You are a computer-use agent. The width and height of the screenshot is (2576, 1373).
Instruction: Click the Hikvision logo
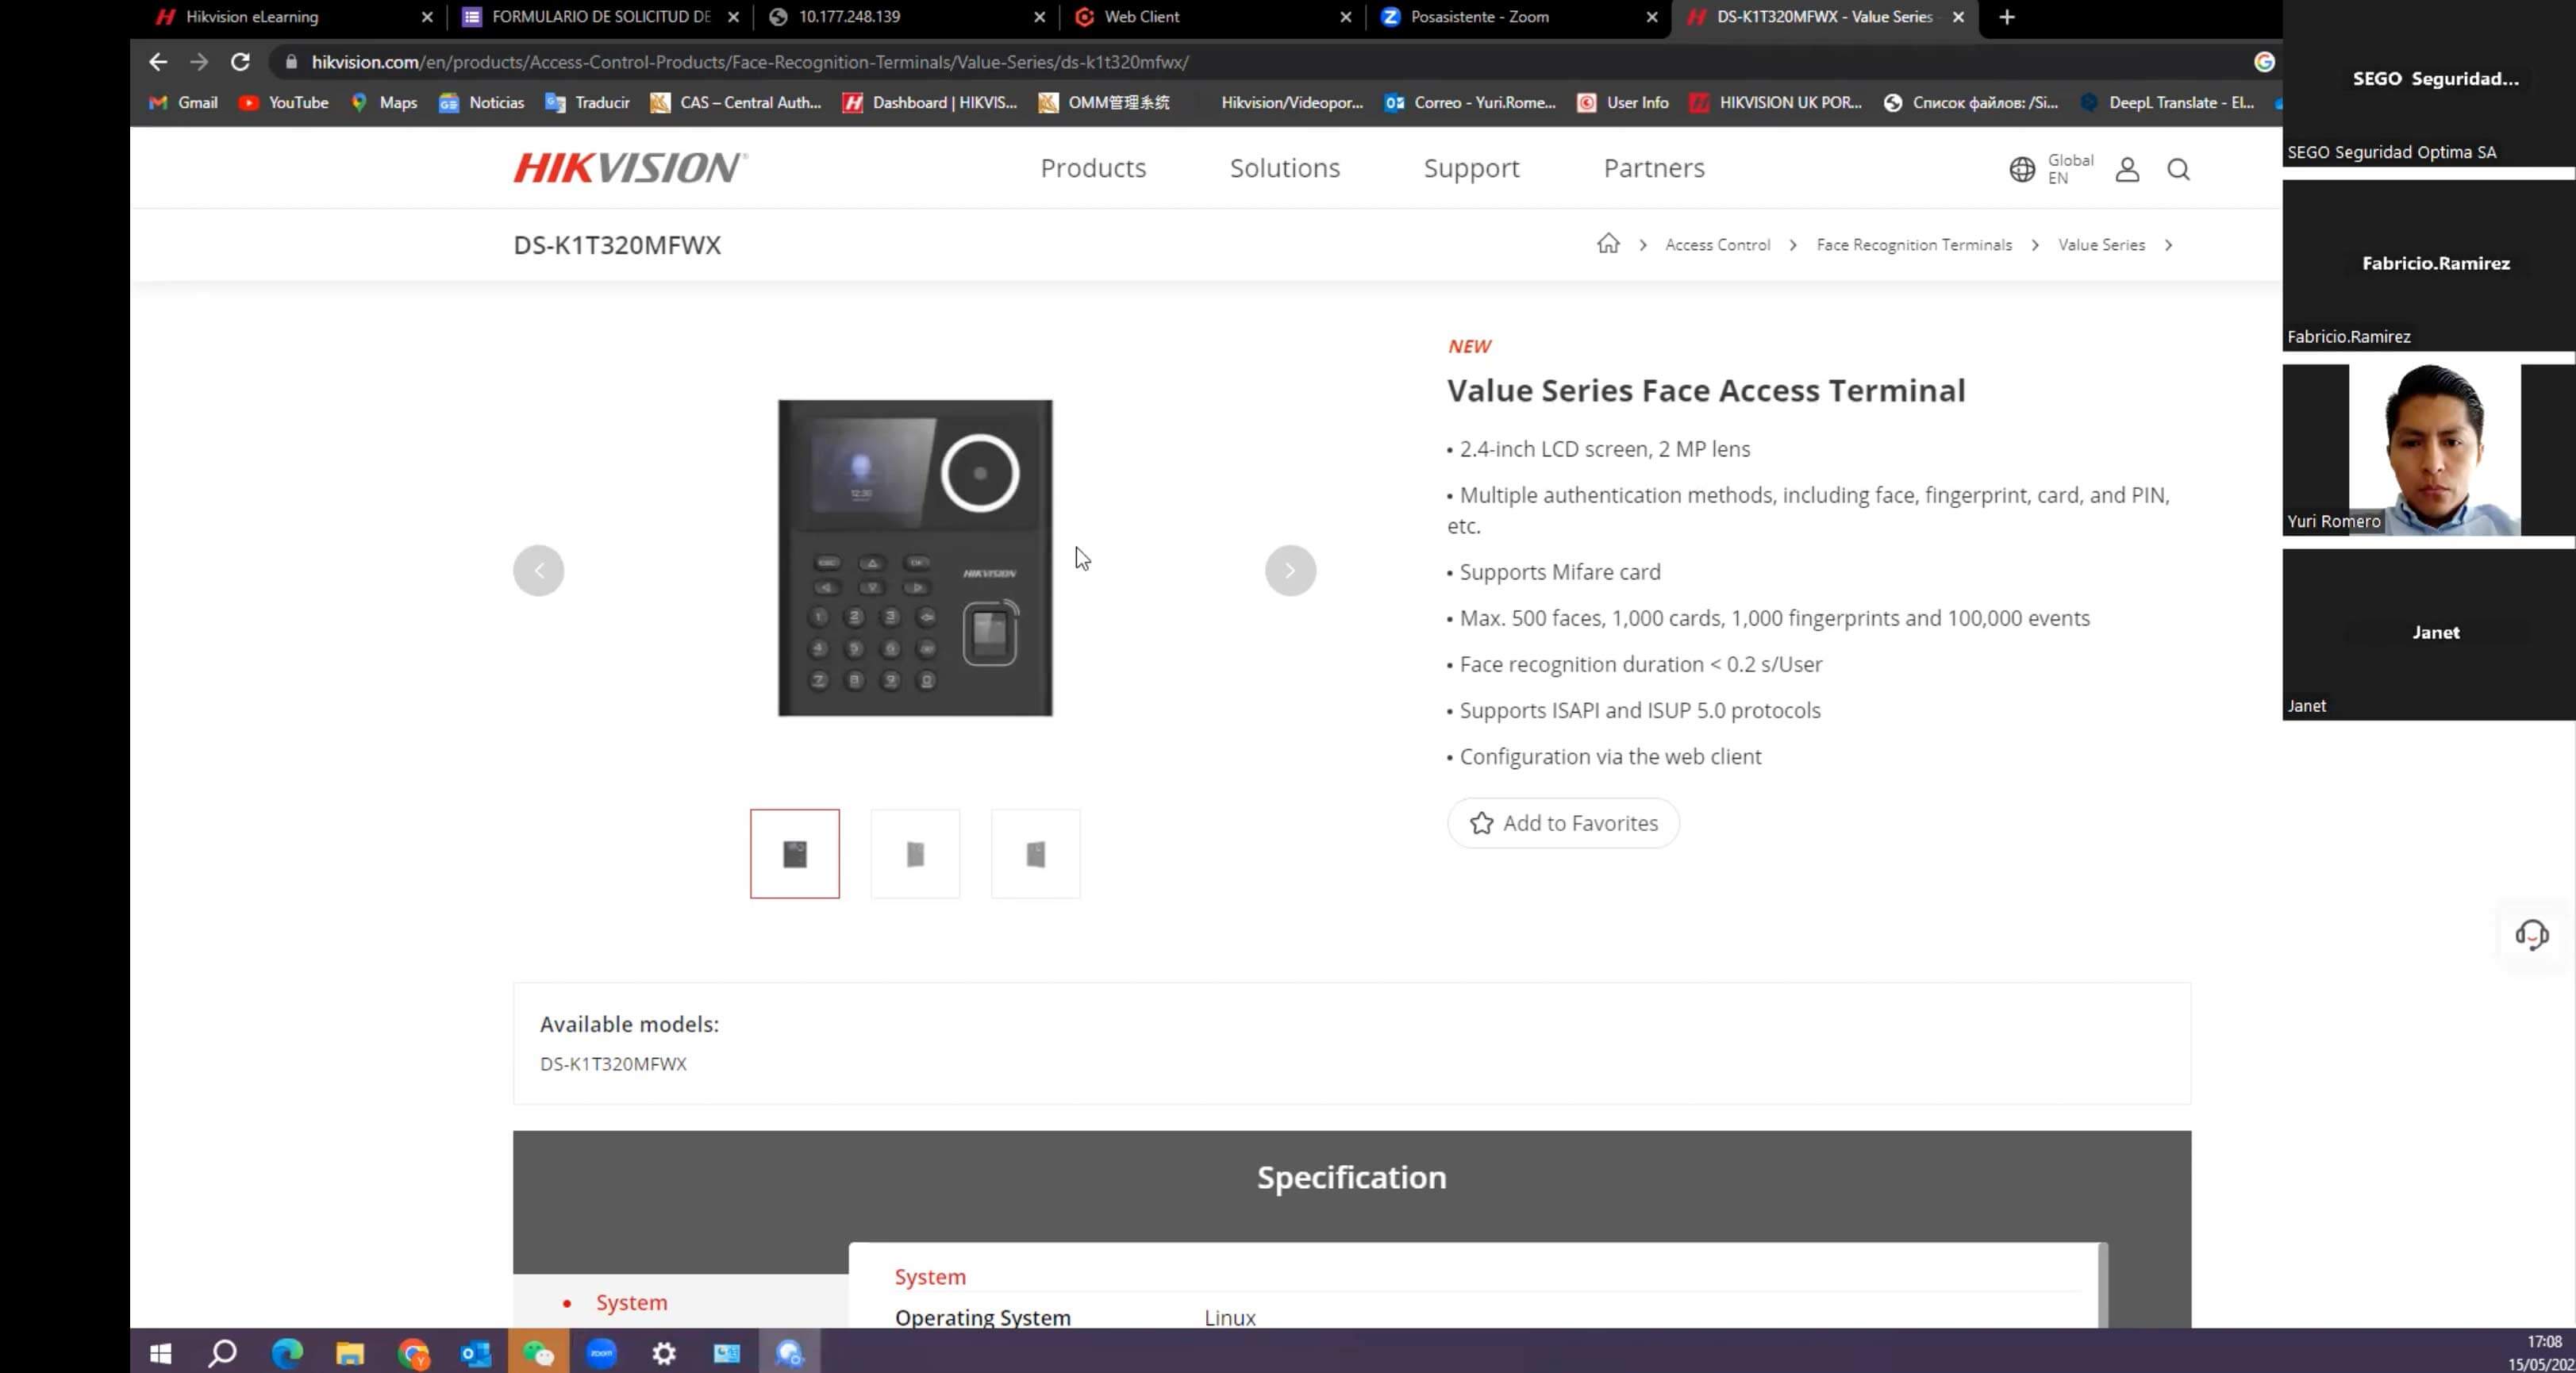point(631,168)
